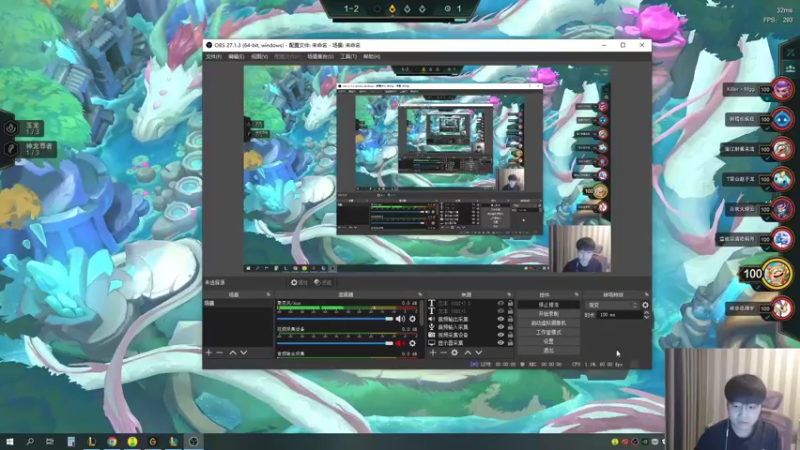The image size is (800, 450).
Task: Open microphone channel settings gear in mixer
Action: click(412, 319)
